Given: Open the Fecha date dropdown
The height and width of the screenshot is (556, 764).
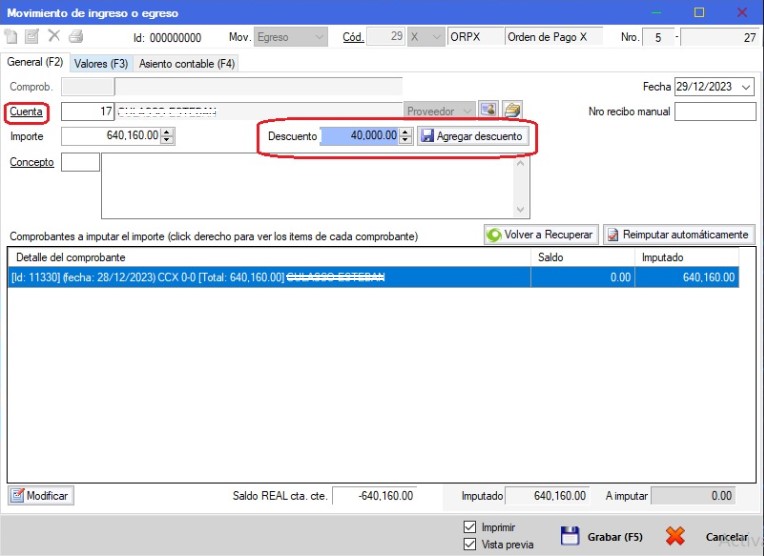Looking at the screenshot, I should [747, 87].
